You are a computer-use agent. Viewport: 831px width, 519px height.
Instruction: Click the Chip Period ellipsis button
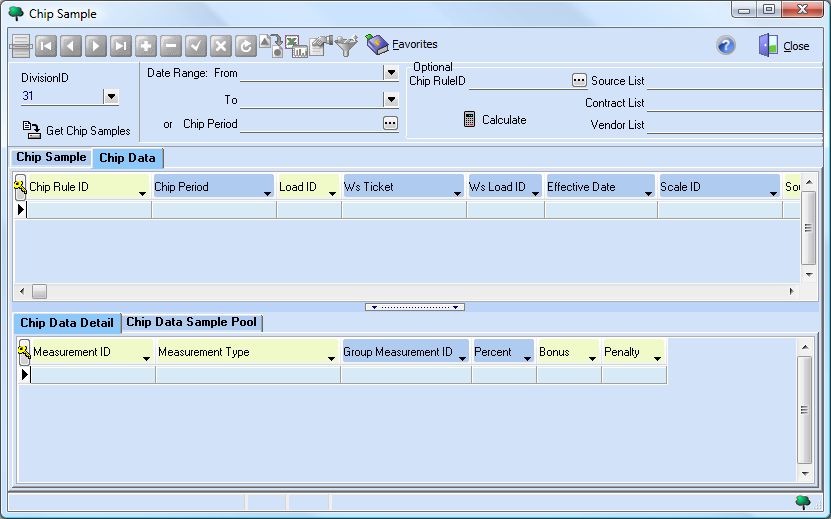click(390, 124)
